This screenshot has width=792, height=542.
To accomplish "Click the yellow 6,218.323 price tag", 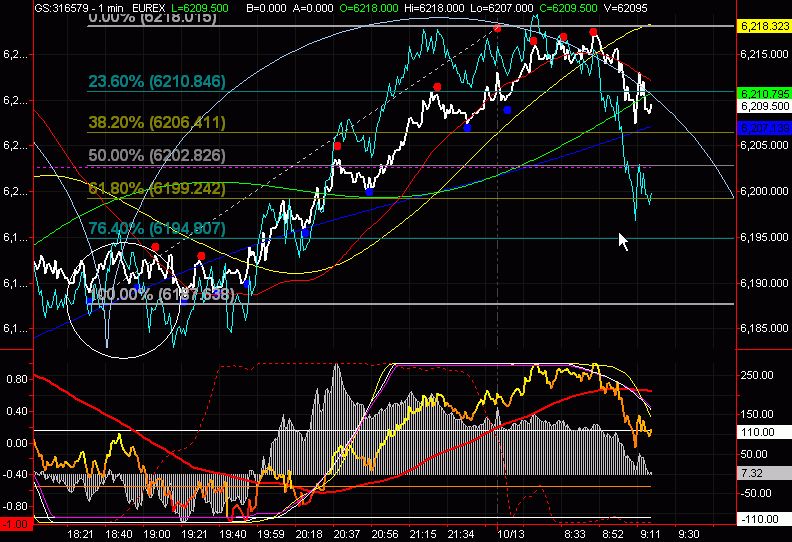I will point(765,26).
